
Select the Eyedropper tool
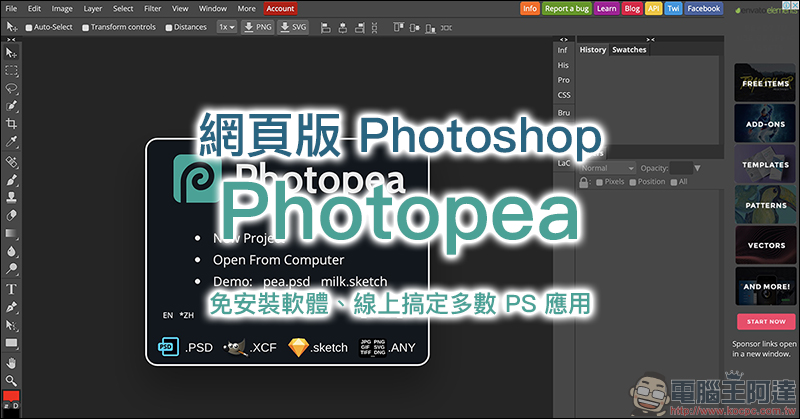point(11,141)
